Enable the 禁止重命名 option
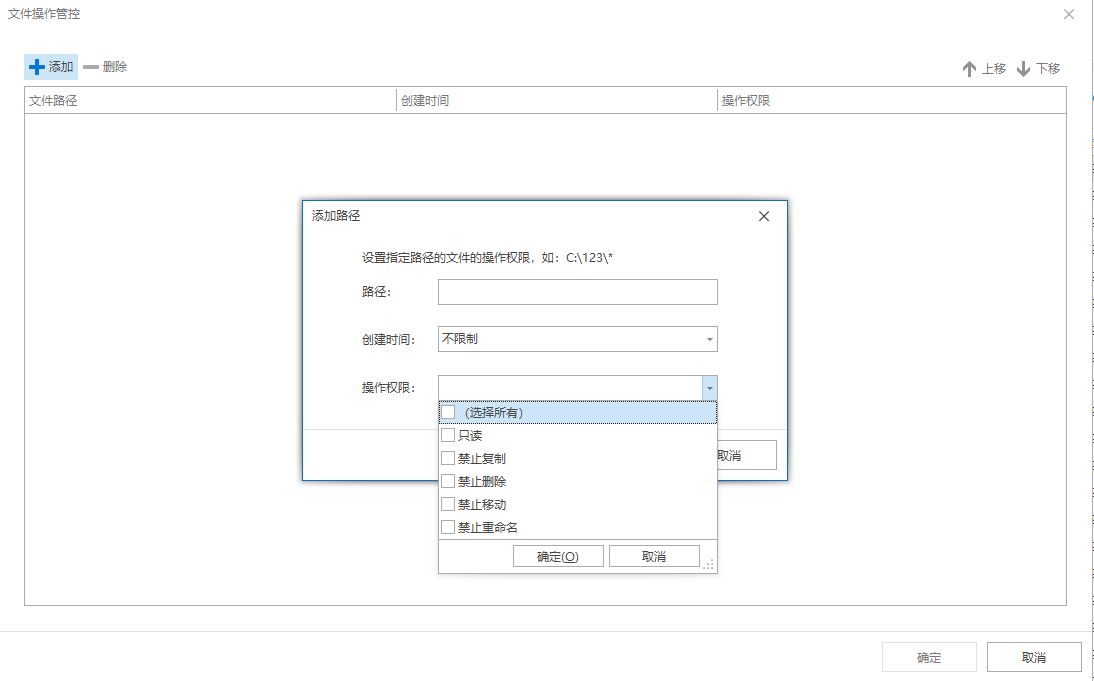The width and height of the screenshot is (1094, 681). coord(448,527)
